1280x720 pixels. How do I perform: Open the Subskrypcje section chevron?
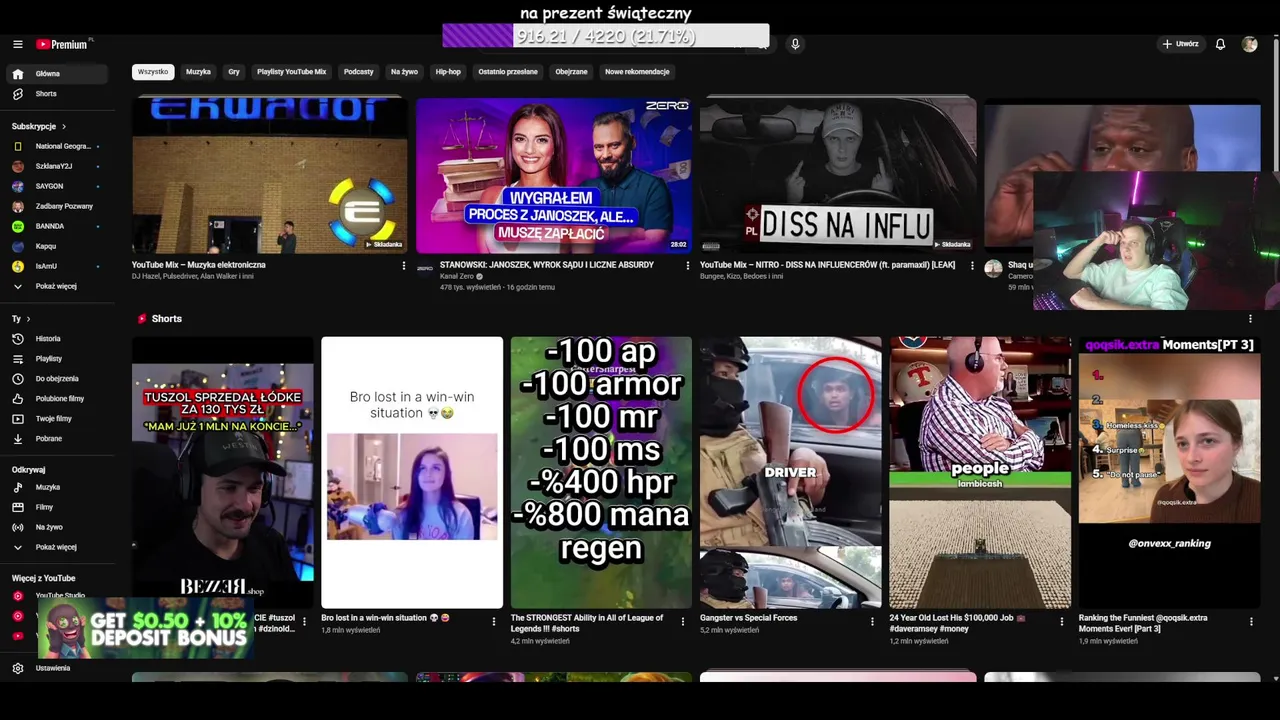(x=64, y=127)
